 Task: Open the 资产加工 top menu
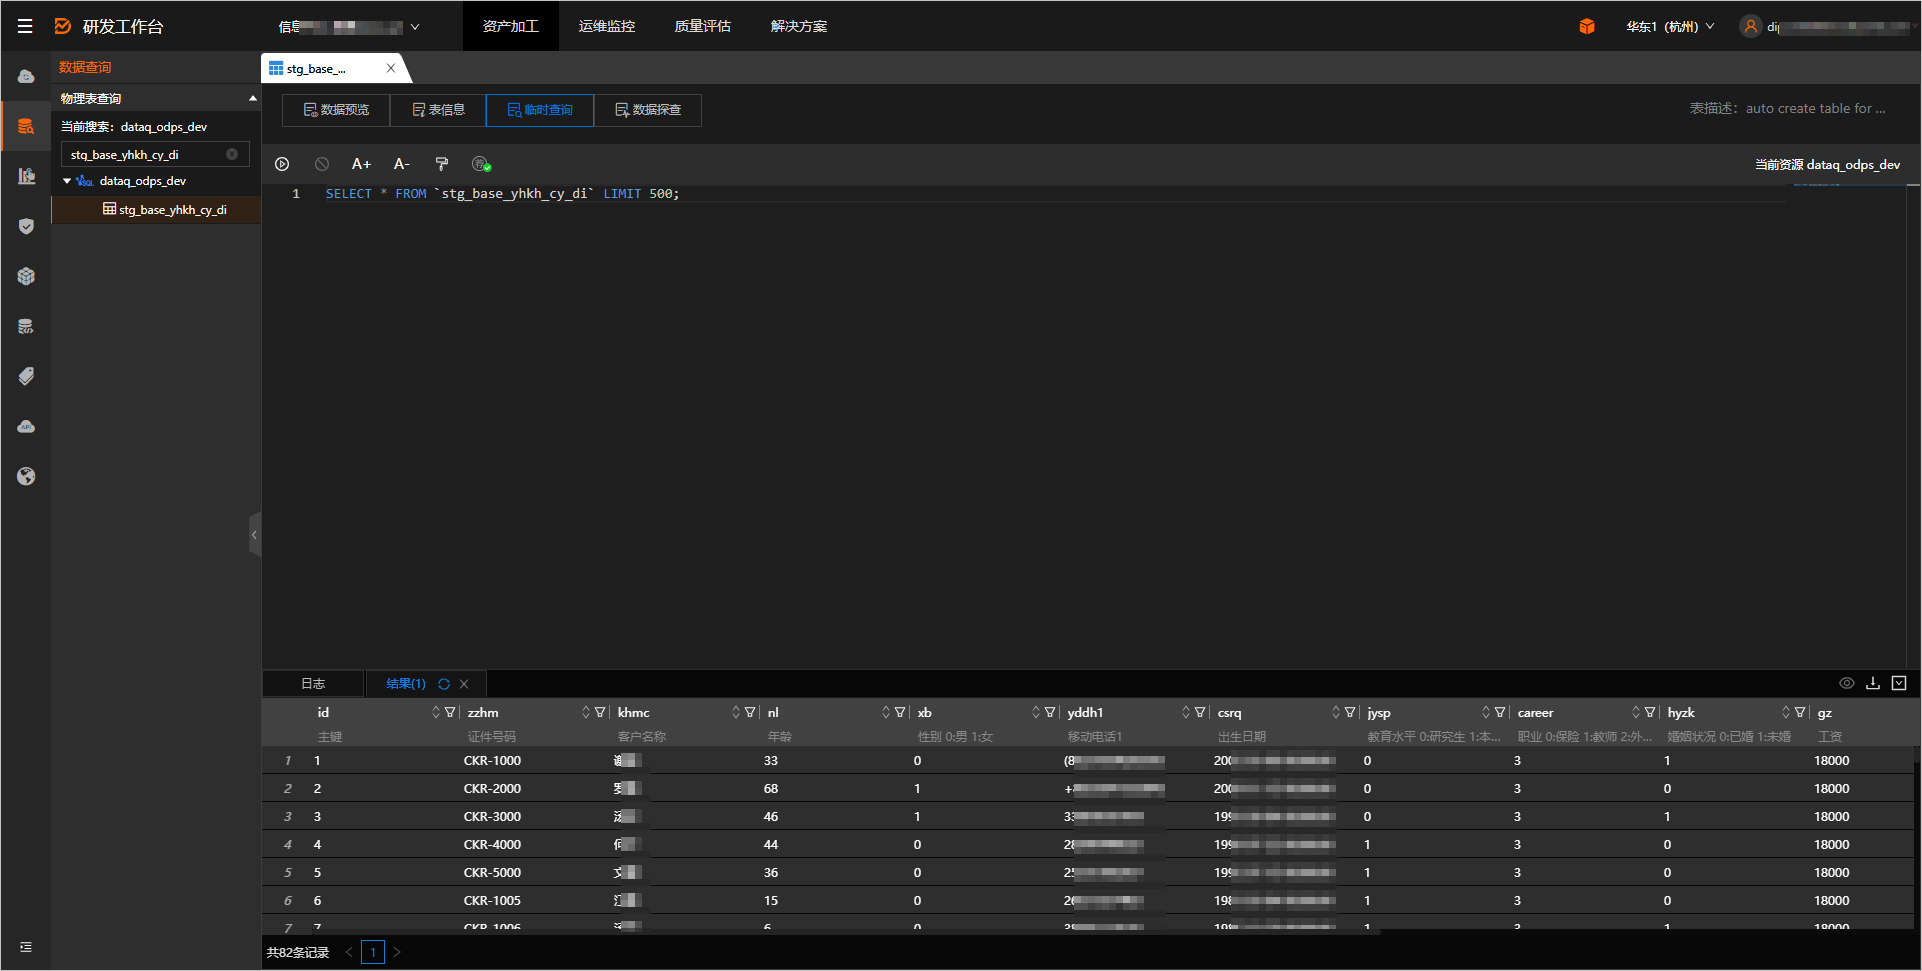510,26
